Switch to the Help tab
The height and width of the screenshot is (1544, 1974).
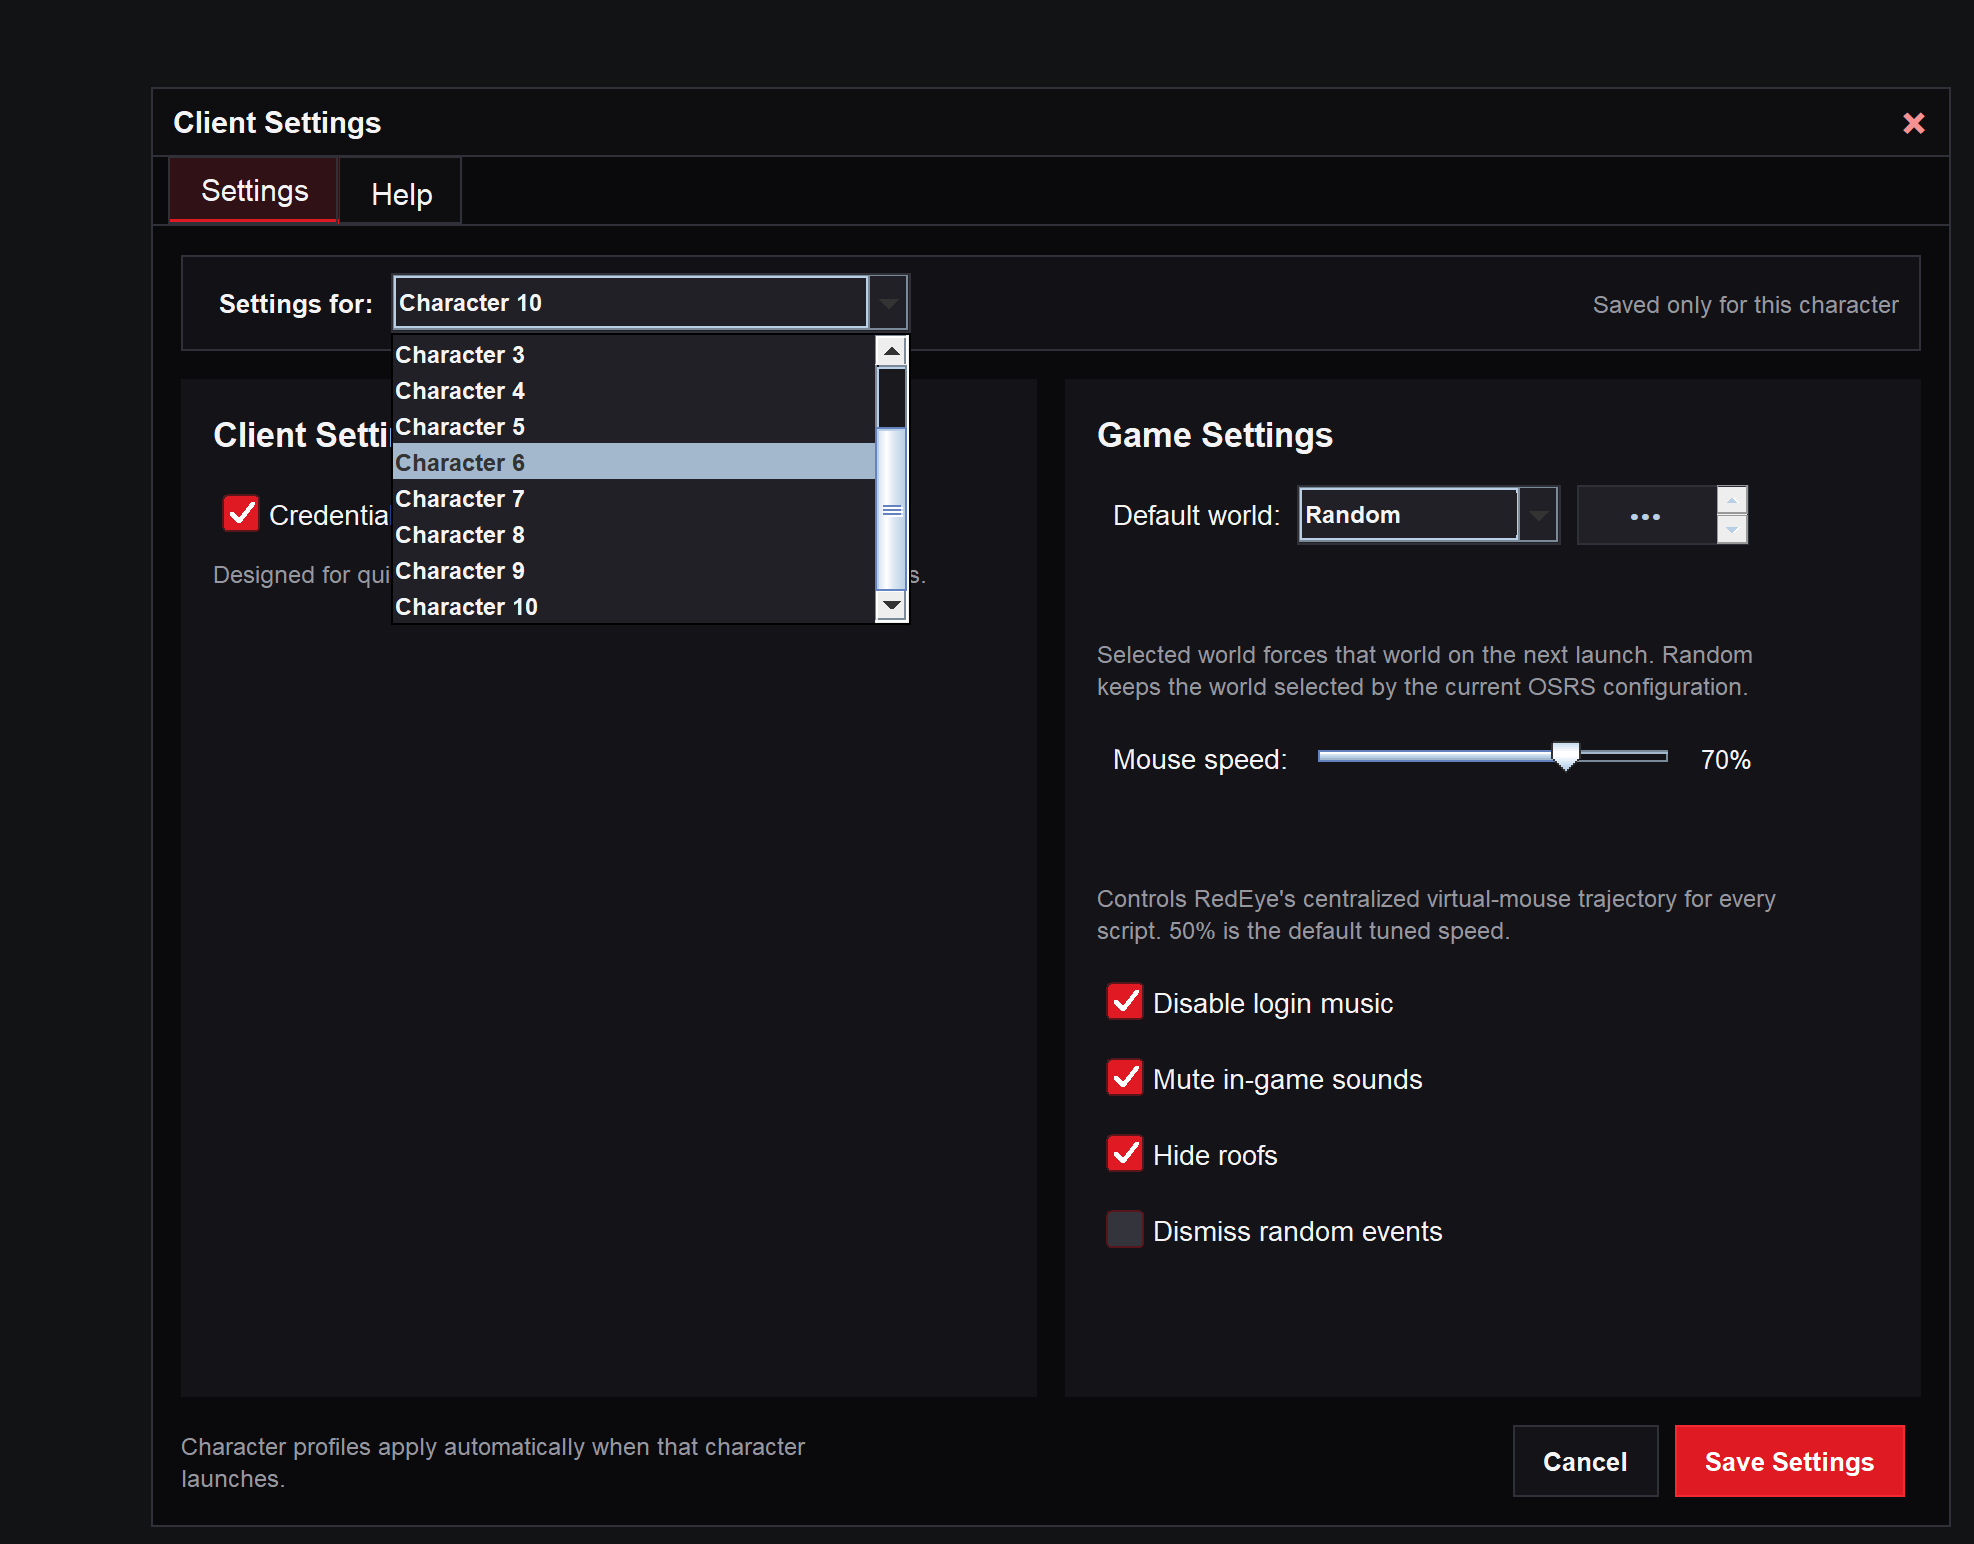tap(401, 193)
